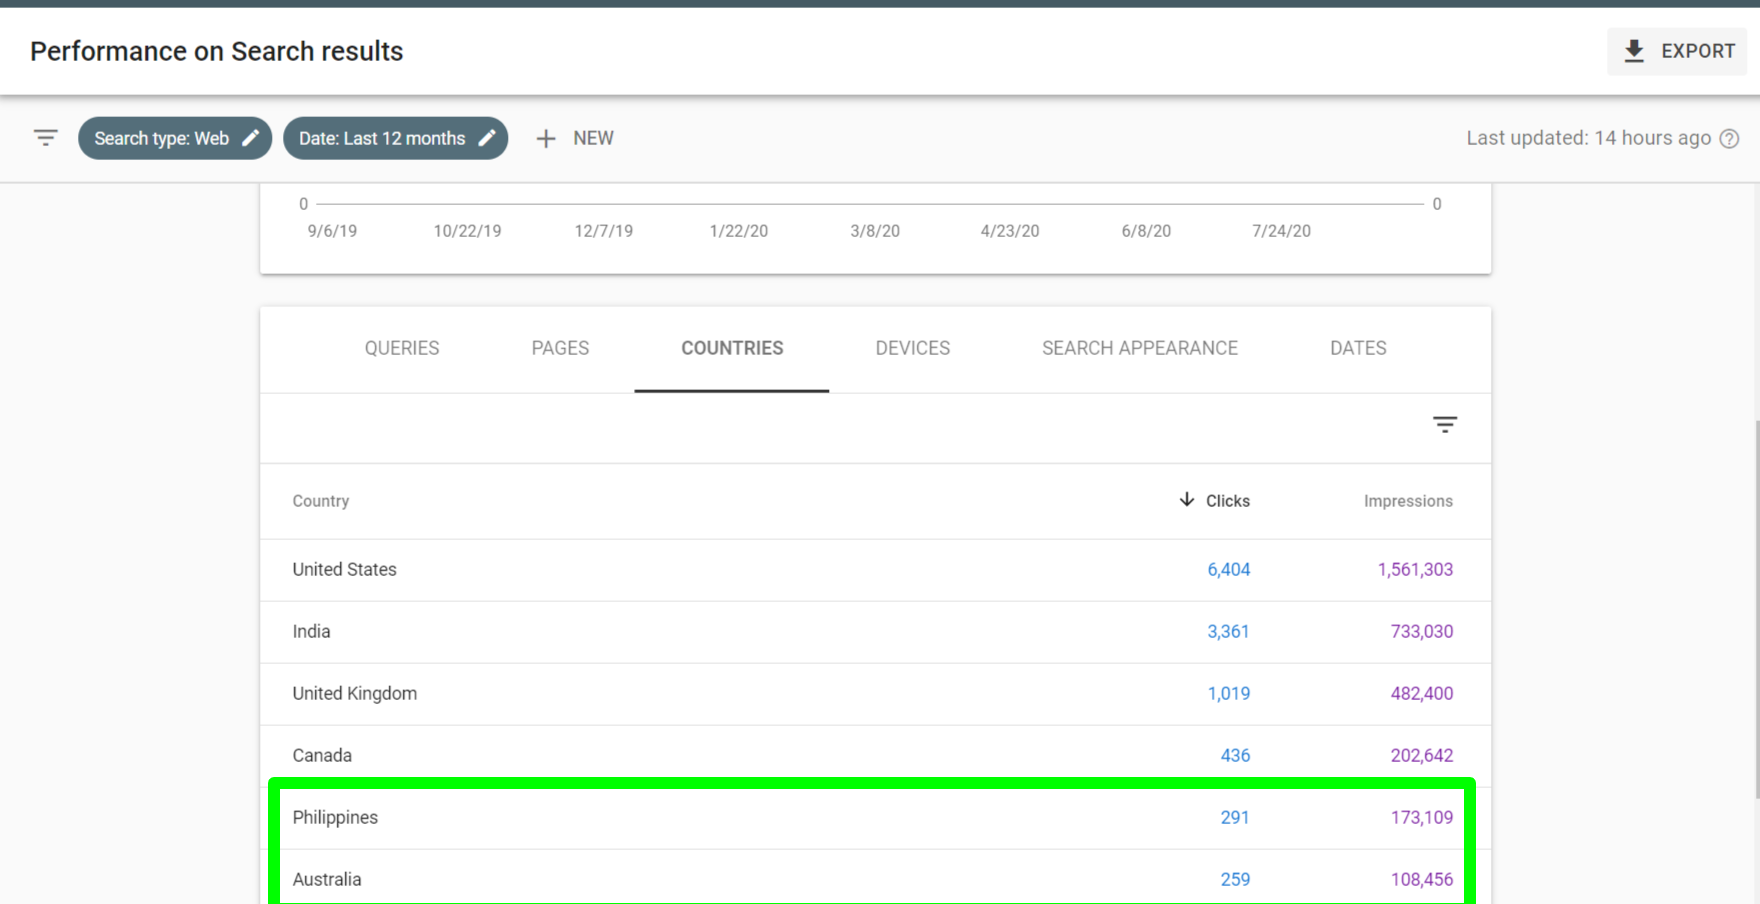Click the 482,400 impressions value
The image size is (1760, 904).
tap(1422, 694)
